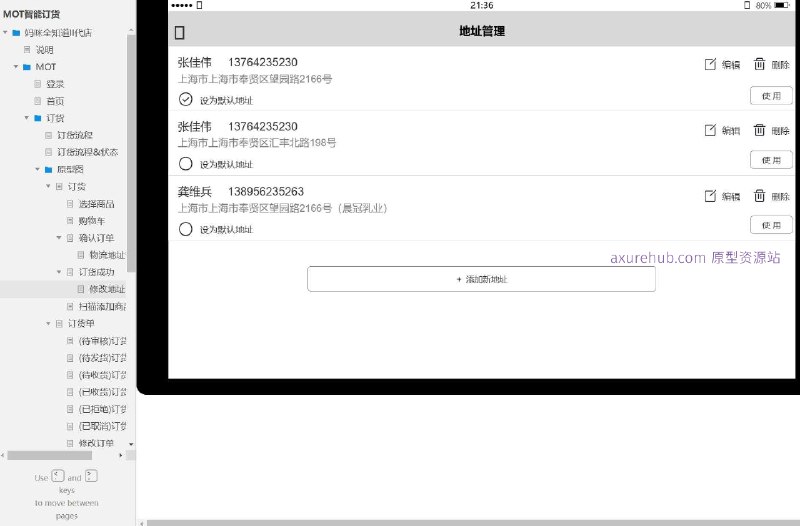Click 使用 button for 龚维兵 address
The image size is (800, 526).
771,225
